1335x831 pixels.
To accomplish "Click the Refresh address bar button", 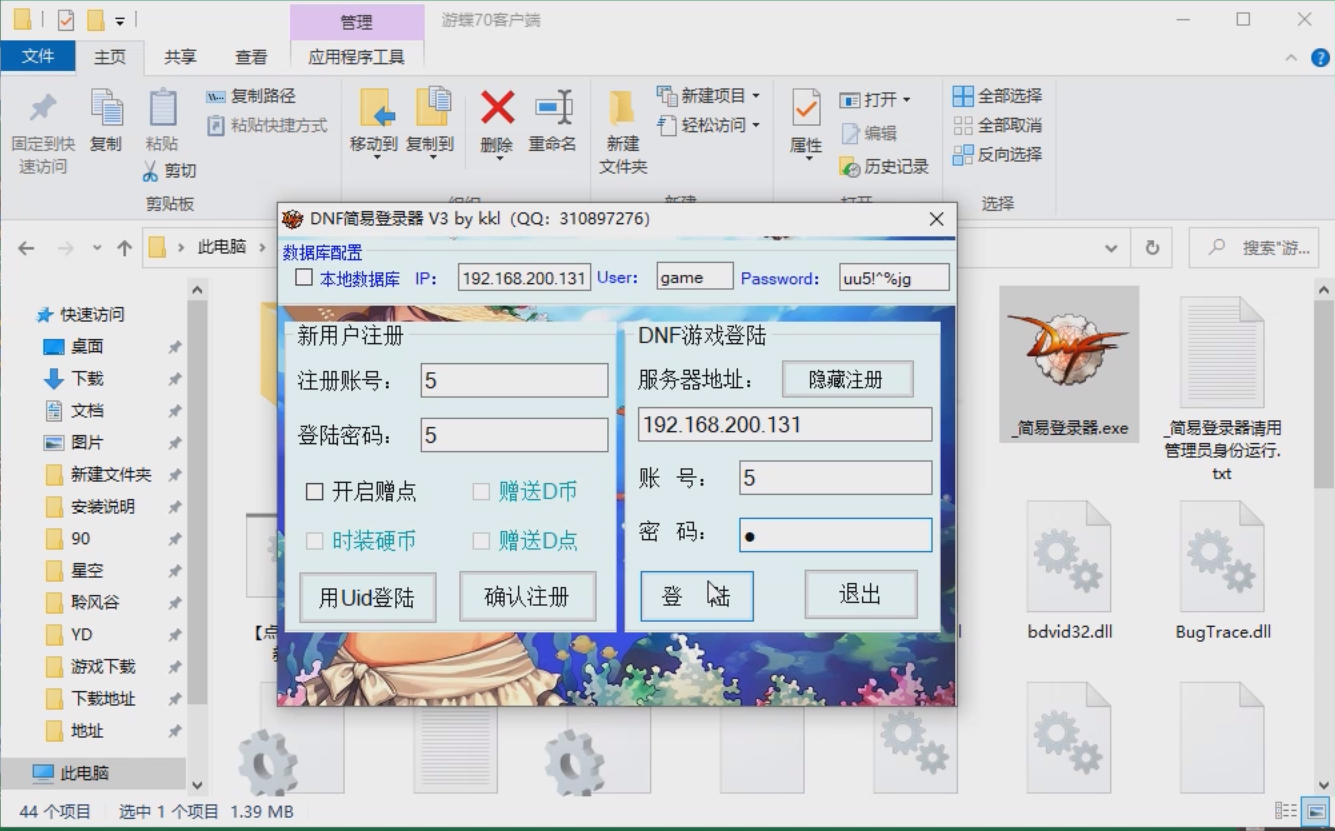I will coord(1152,248).
